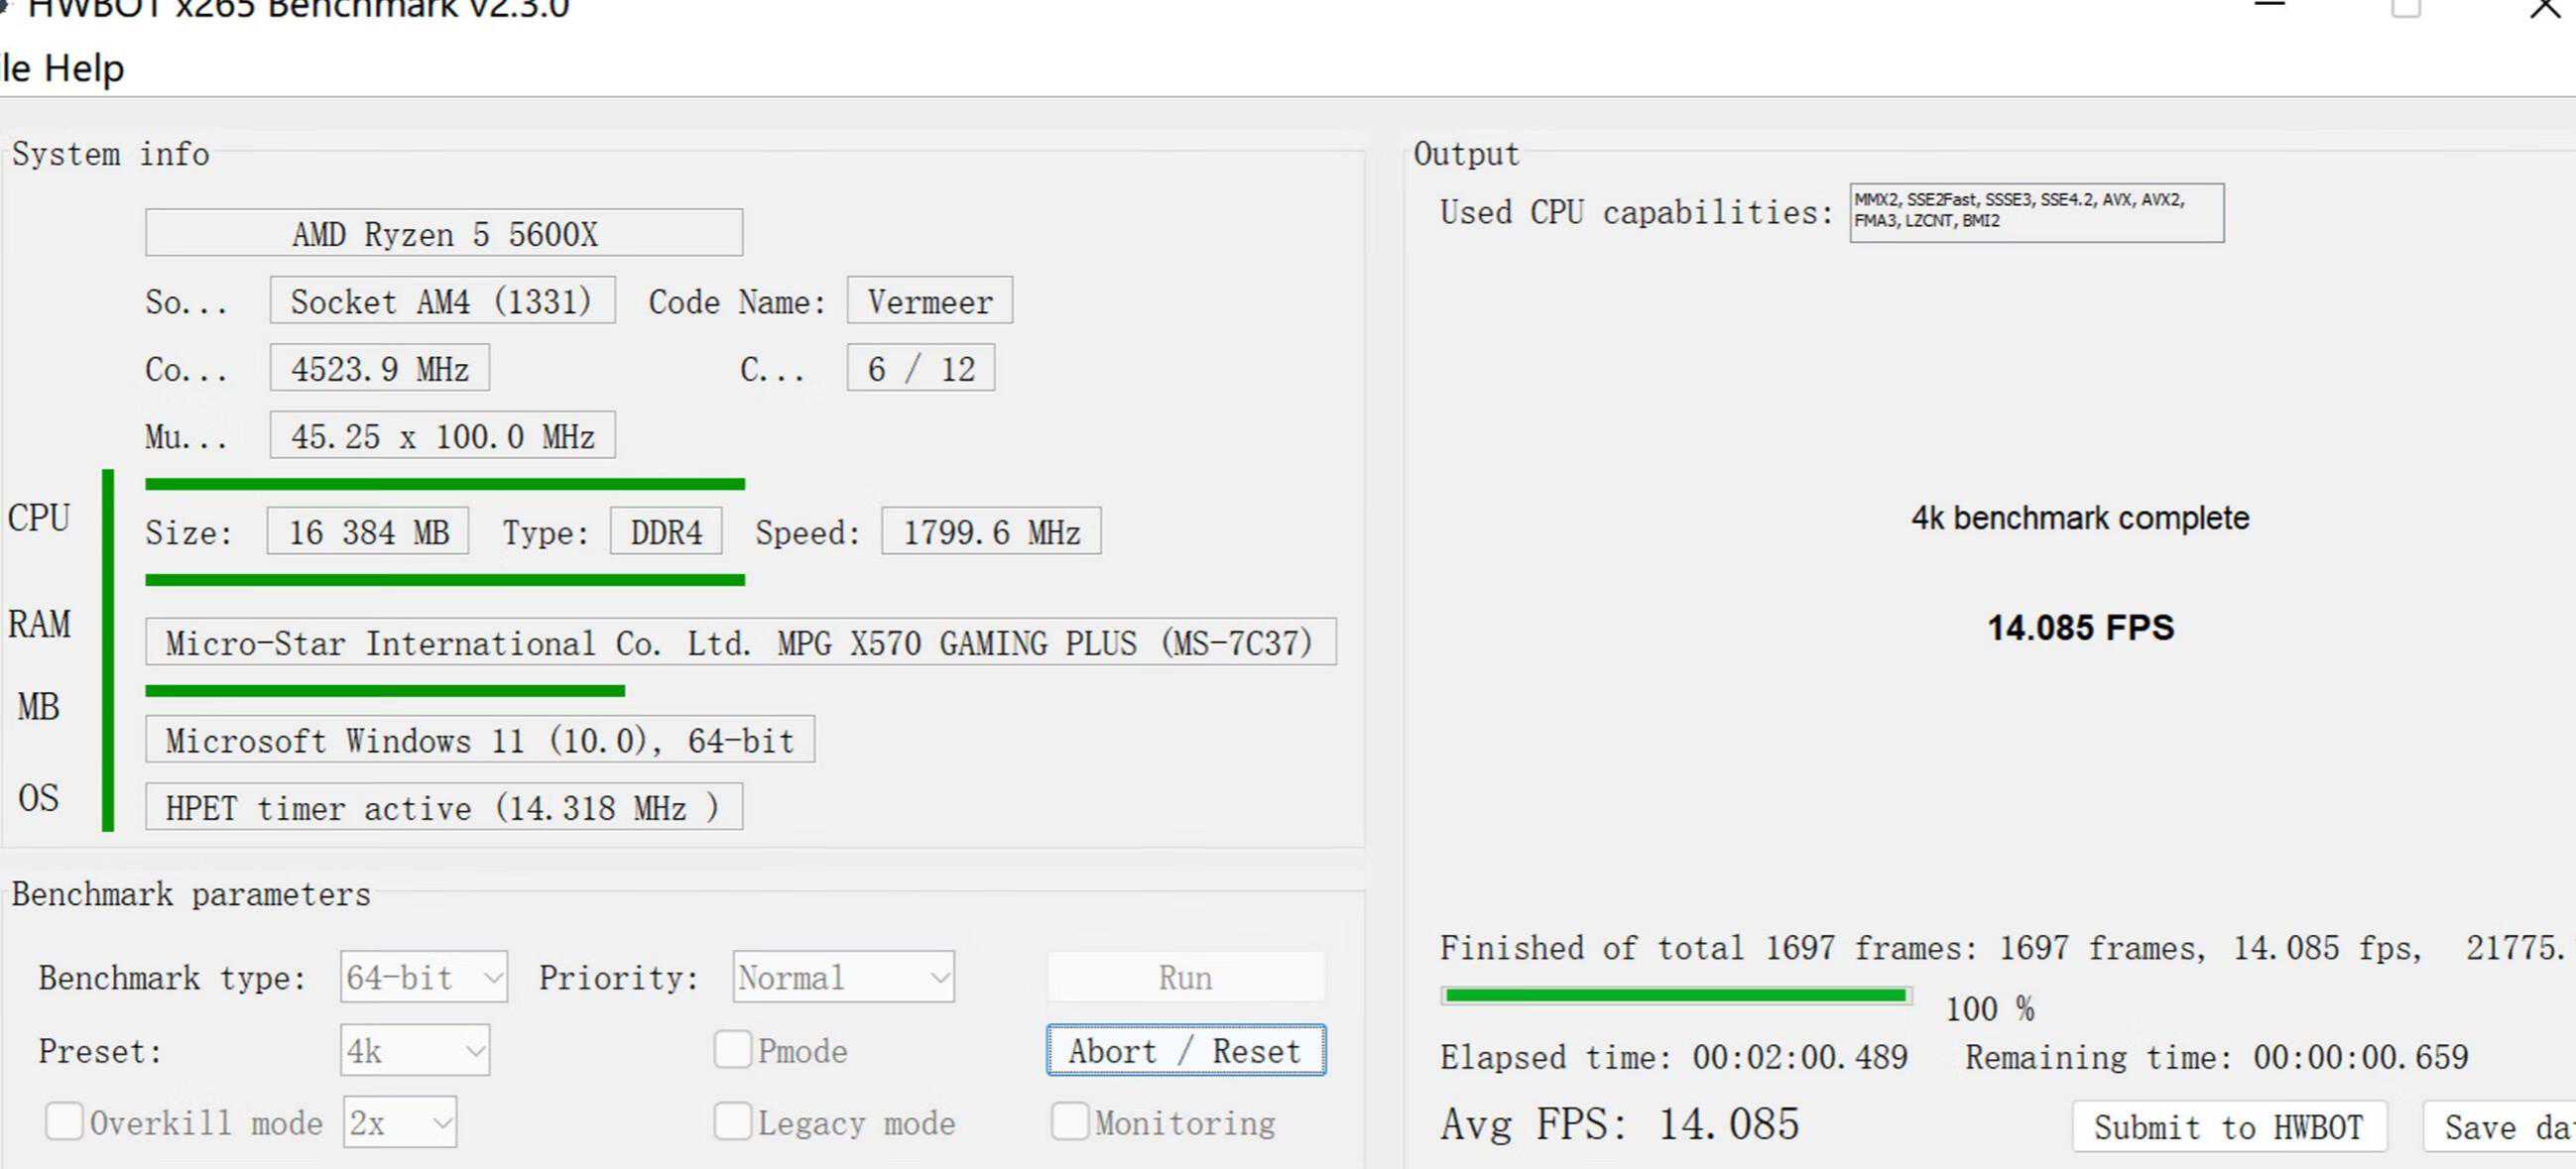Enable the Legacy mode checkbox
This screenshot has width=2576, height=1169.
click(x=733, y=1122)
